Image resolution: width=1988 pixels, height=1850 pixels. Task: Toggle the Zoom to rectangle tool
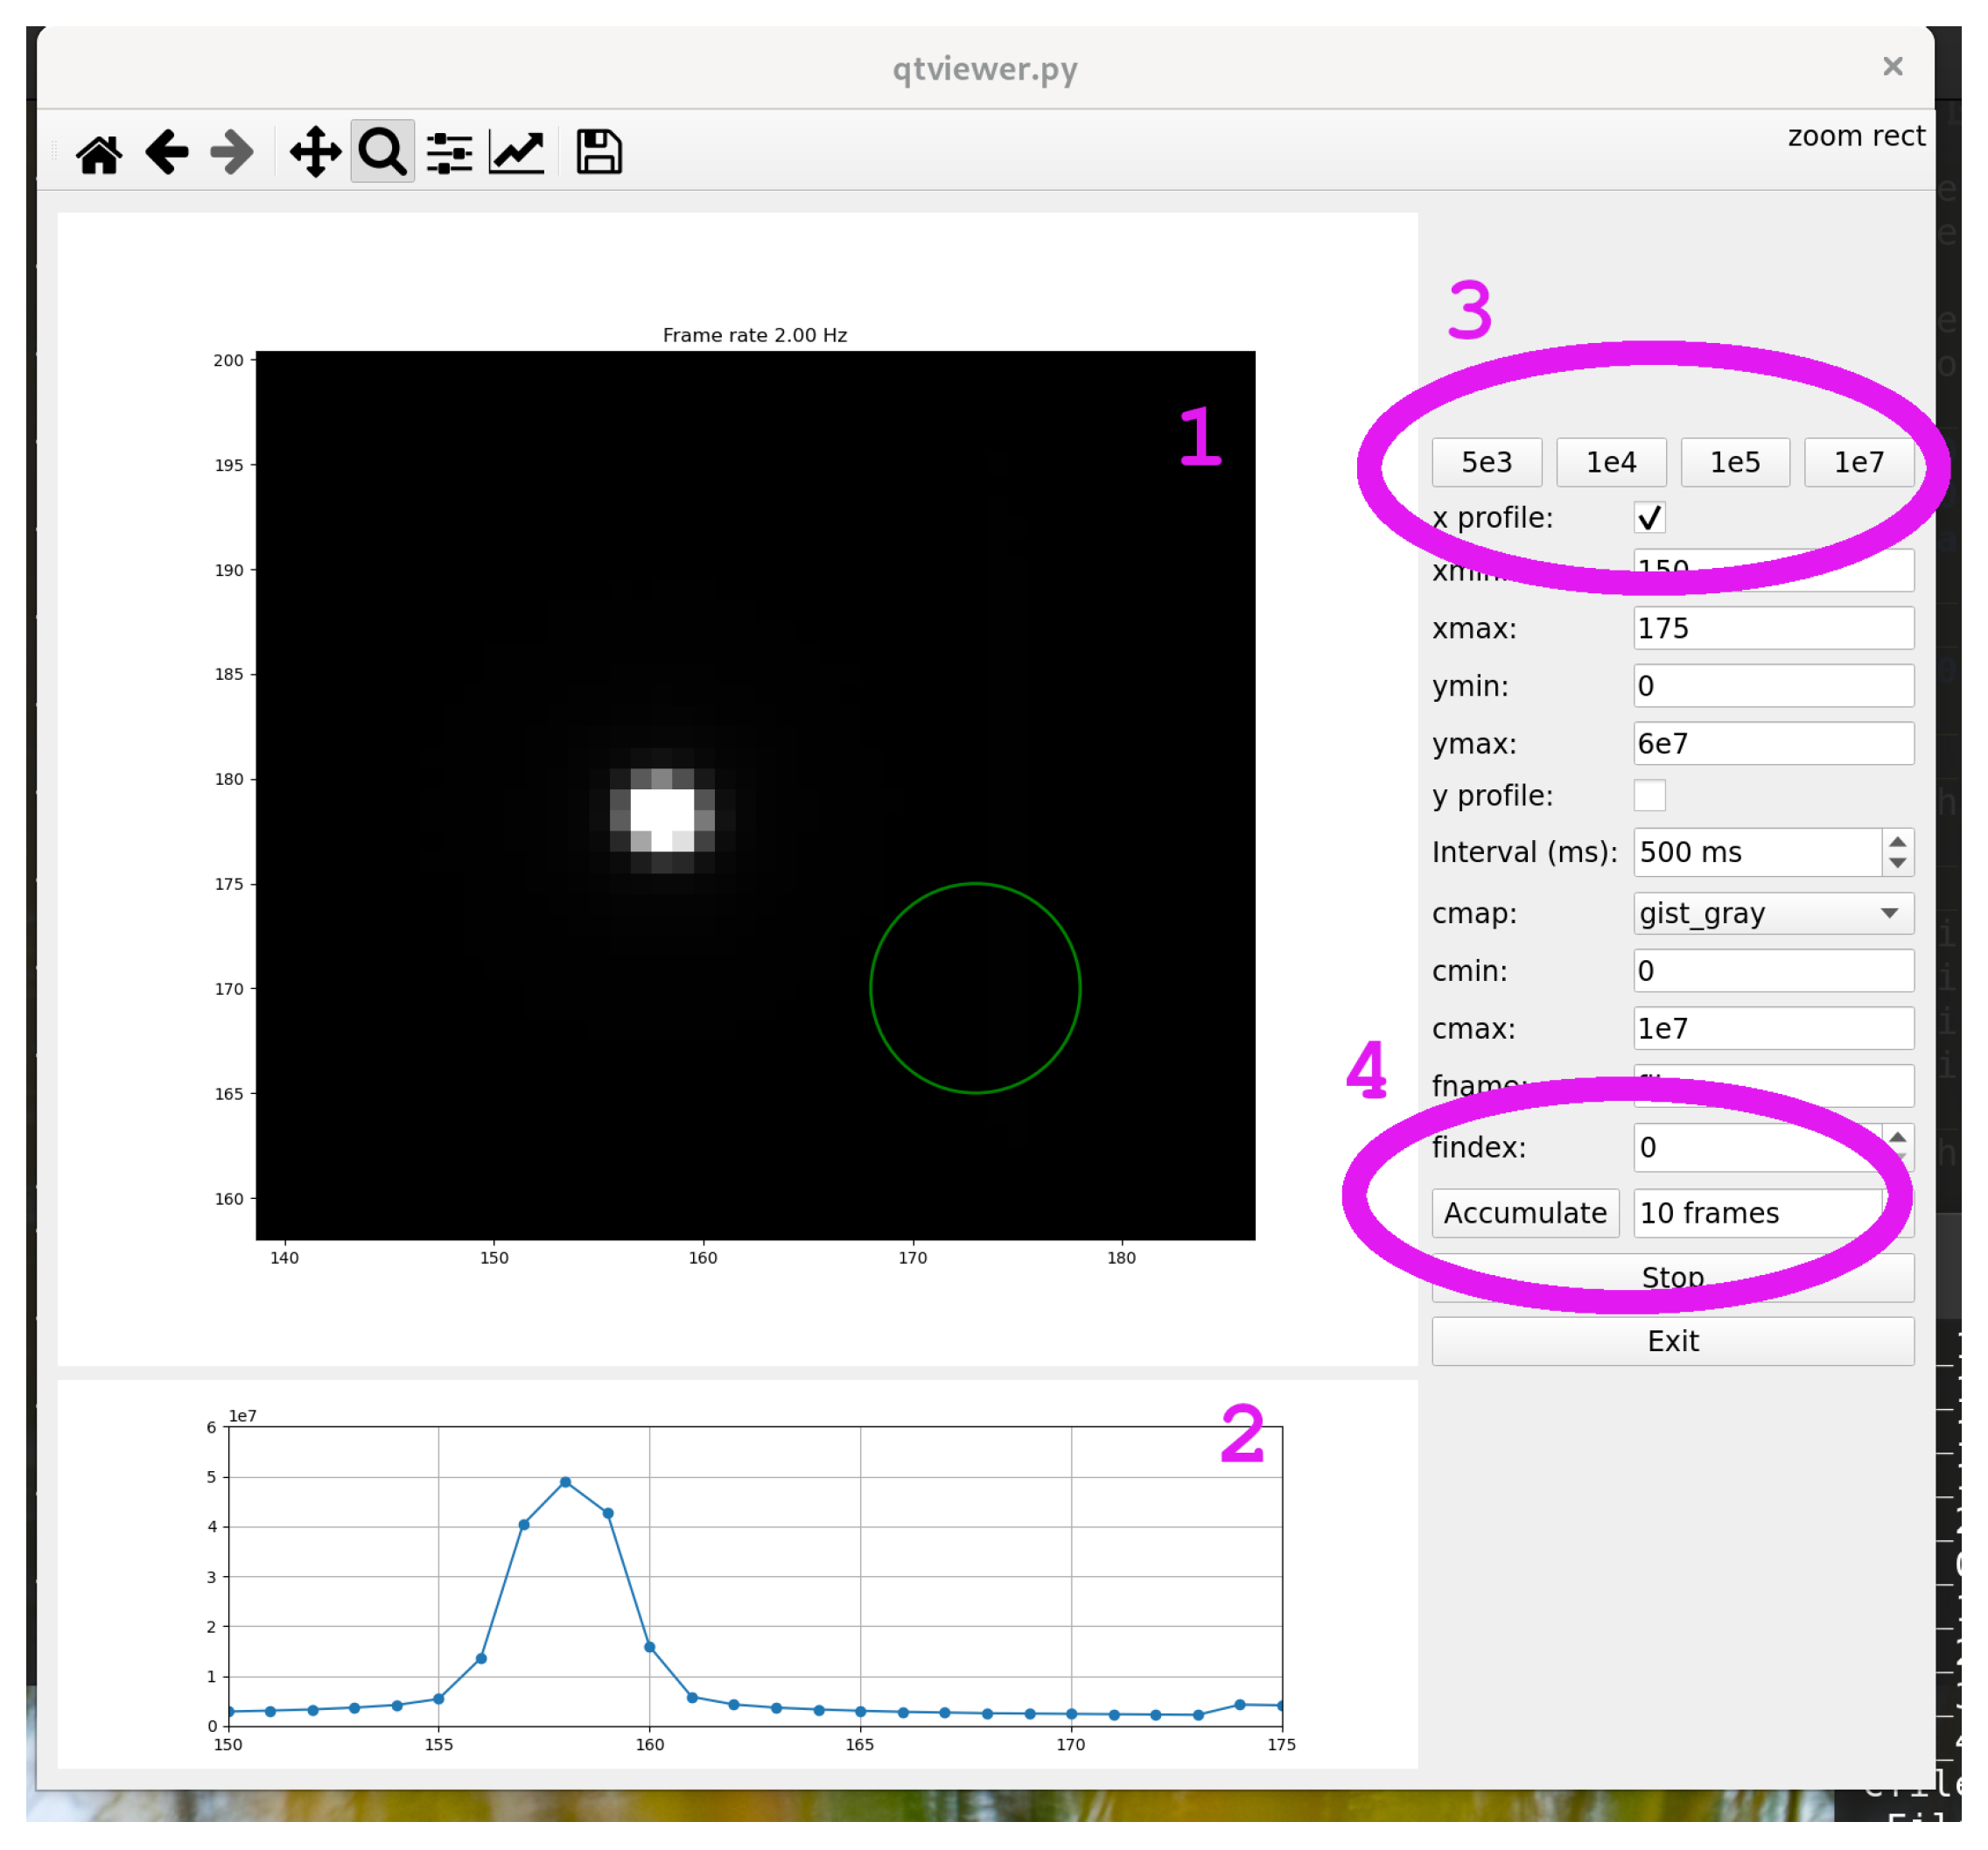click(382, 153)
